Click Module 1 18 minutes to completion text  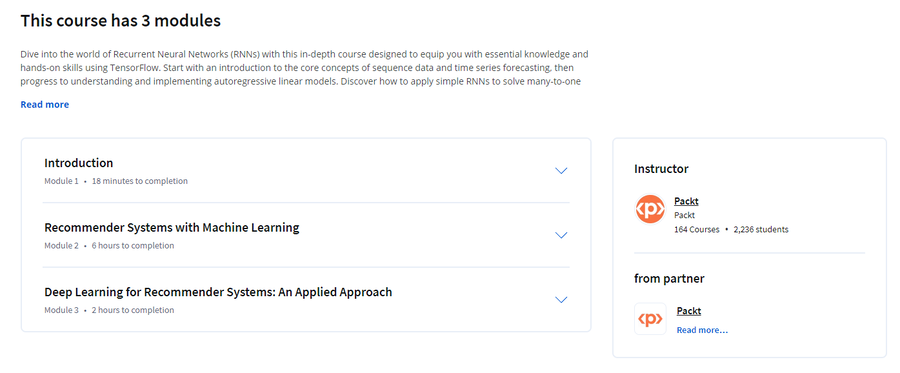(116, 181)
